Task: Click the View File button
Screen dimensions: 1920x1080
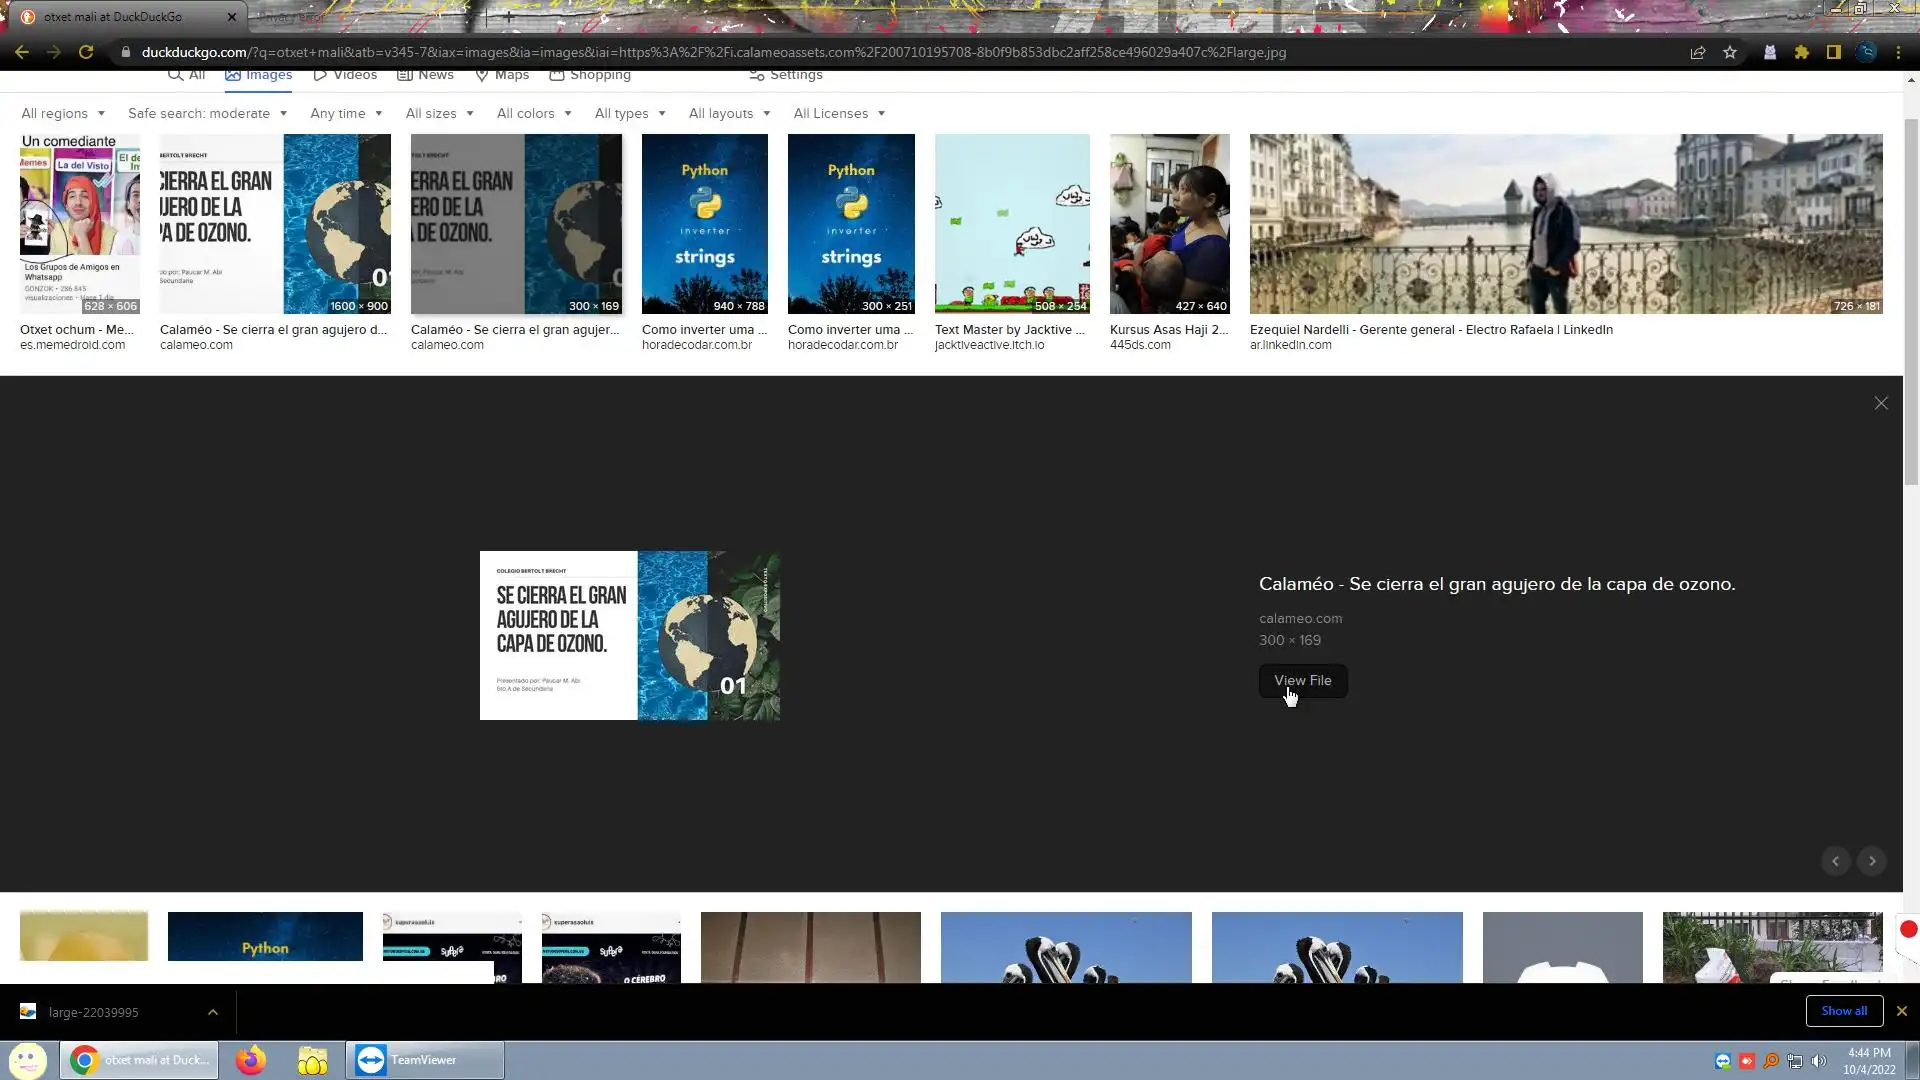Action: (1302, 681)
